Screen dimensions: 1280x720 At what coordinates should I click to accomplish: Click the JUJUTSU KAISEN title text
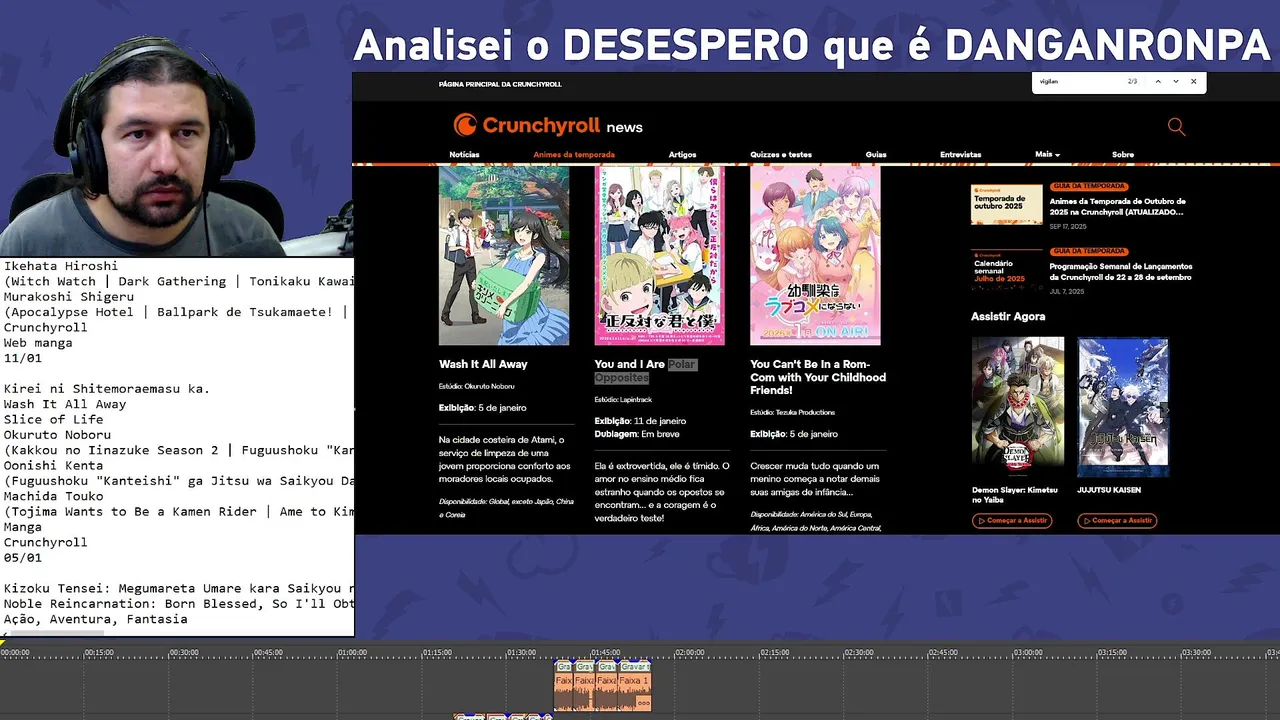coord(1109,490)
